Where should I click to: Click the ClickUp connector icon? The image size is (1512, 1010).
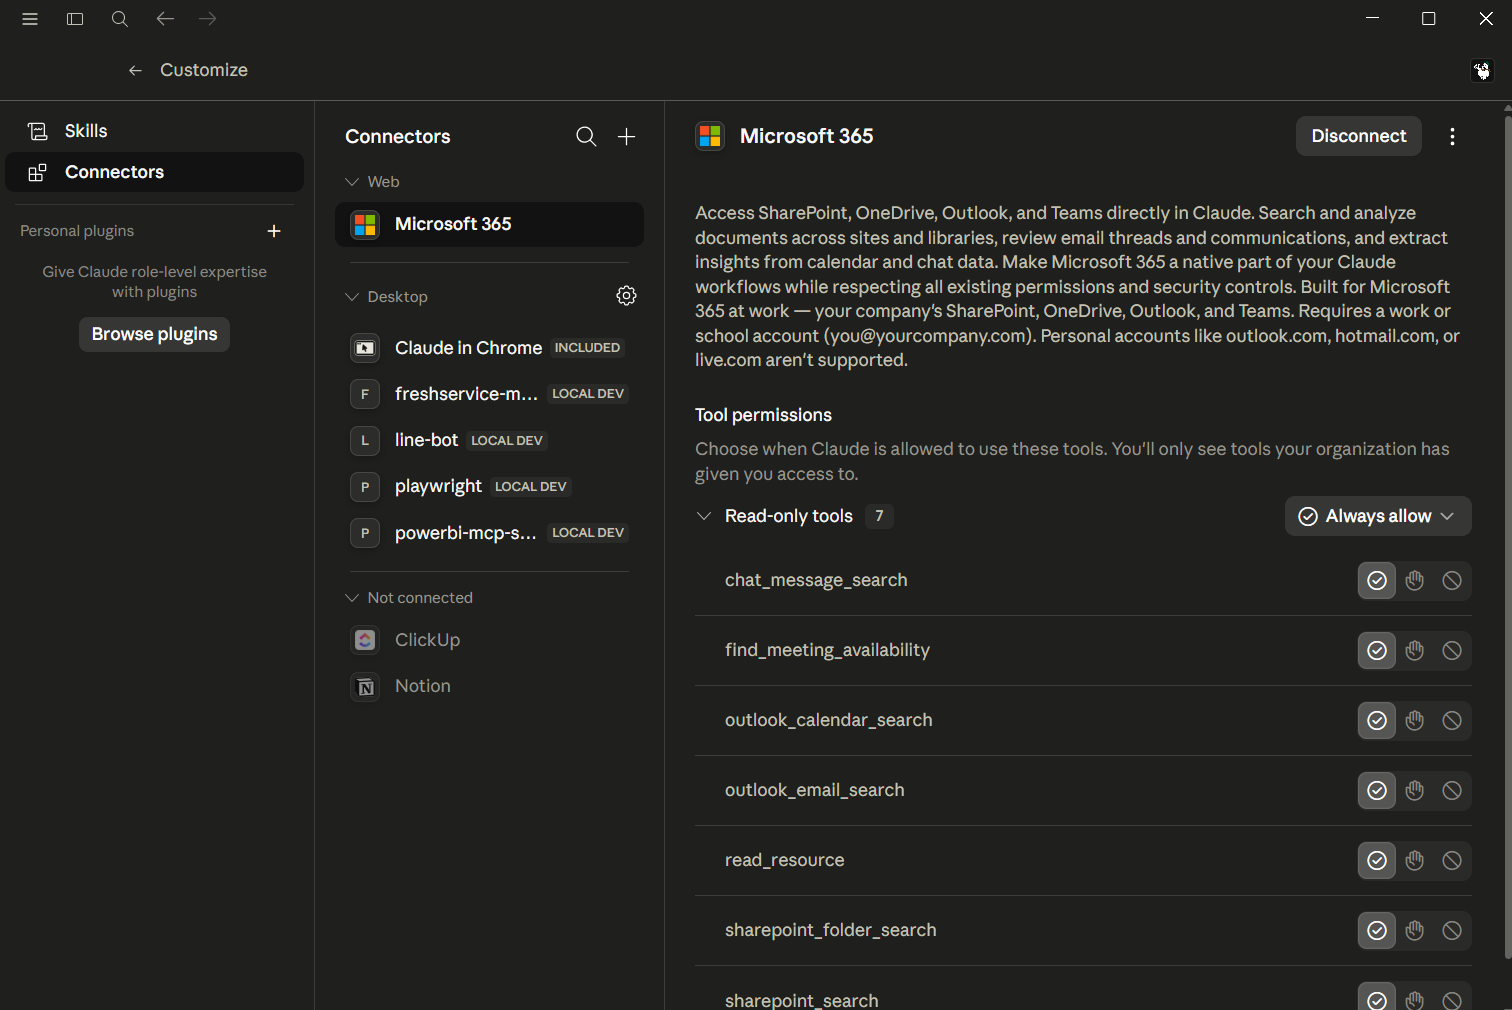pyautogui.click(x=365, y=640)
